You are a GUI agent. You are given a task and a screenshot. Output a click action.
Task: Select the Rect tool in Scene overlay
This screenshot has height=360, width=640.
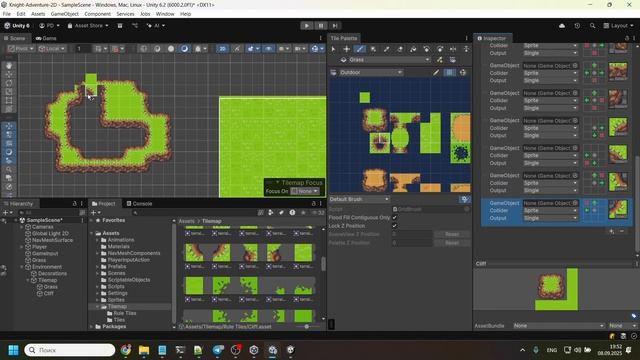click(9, 100)
